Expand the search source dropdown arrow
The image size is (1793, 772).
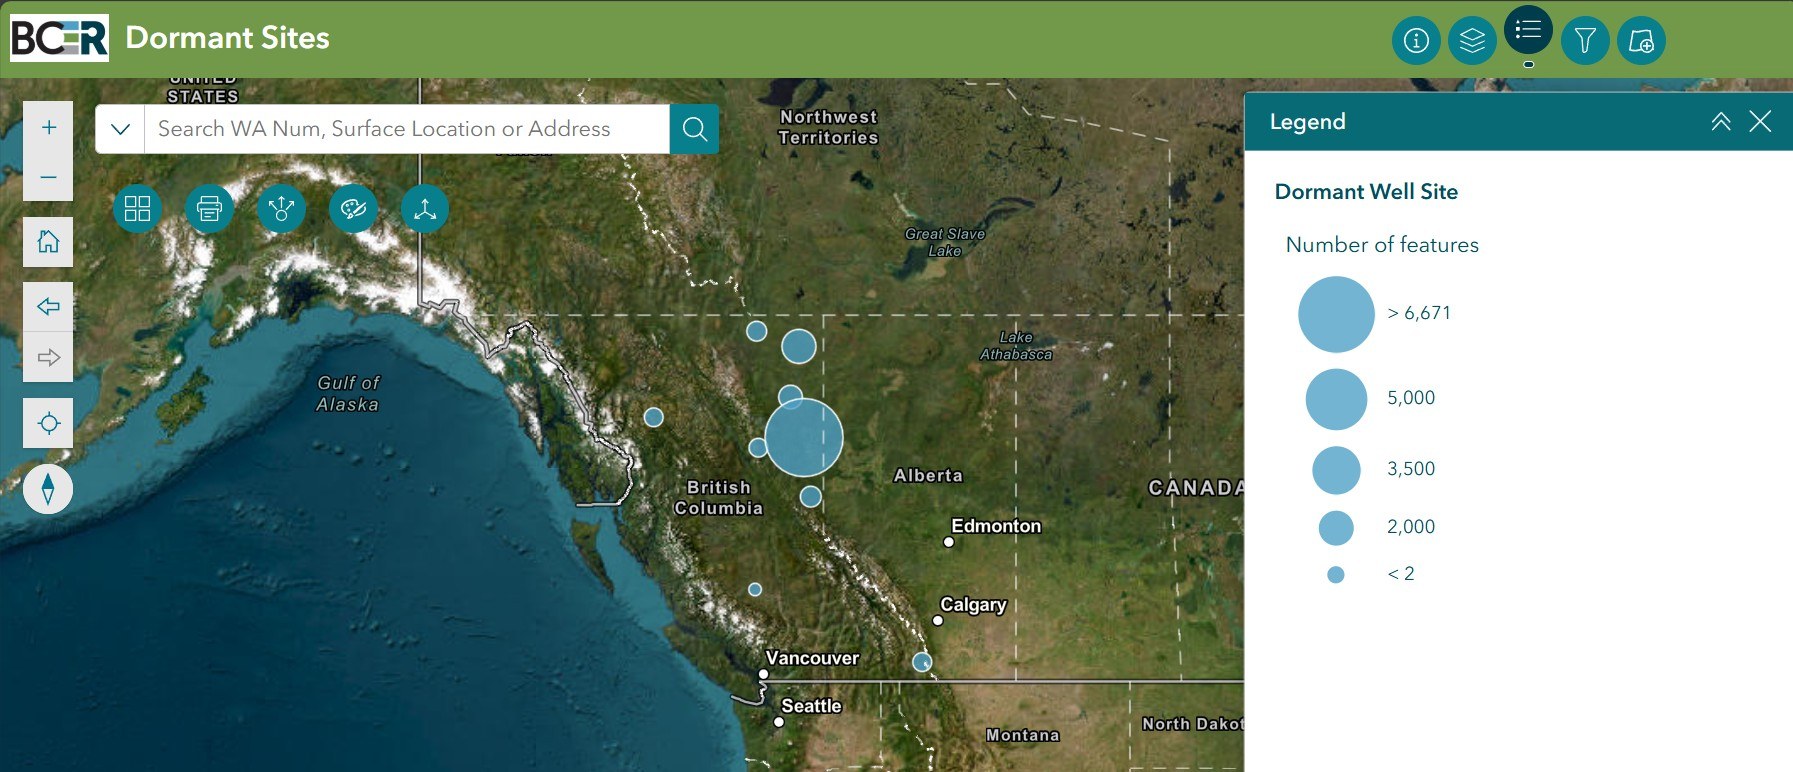[x=120, y=129]
